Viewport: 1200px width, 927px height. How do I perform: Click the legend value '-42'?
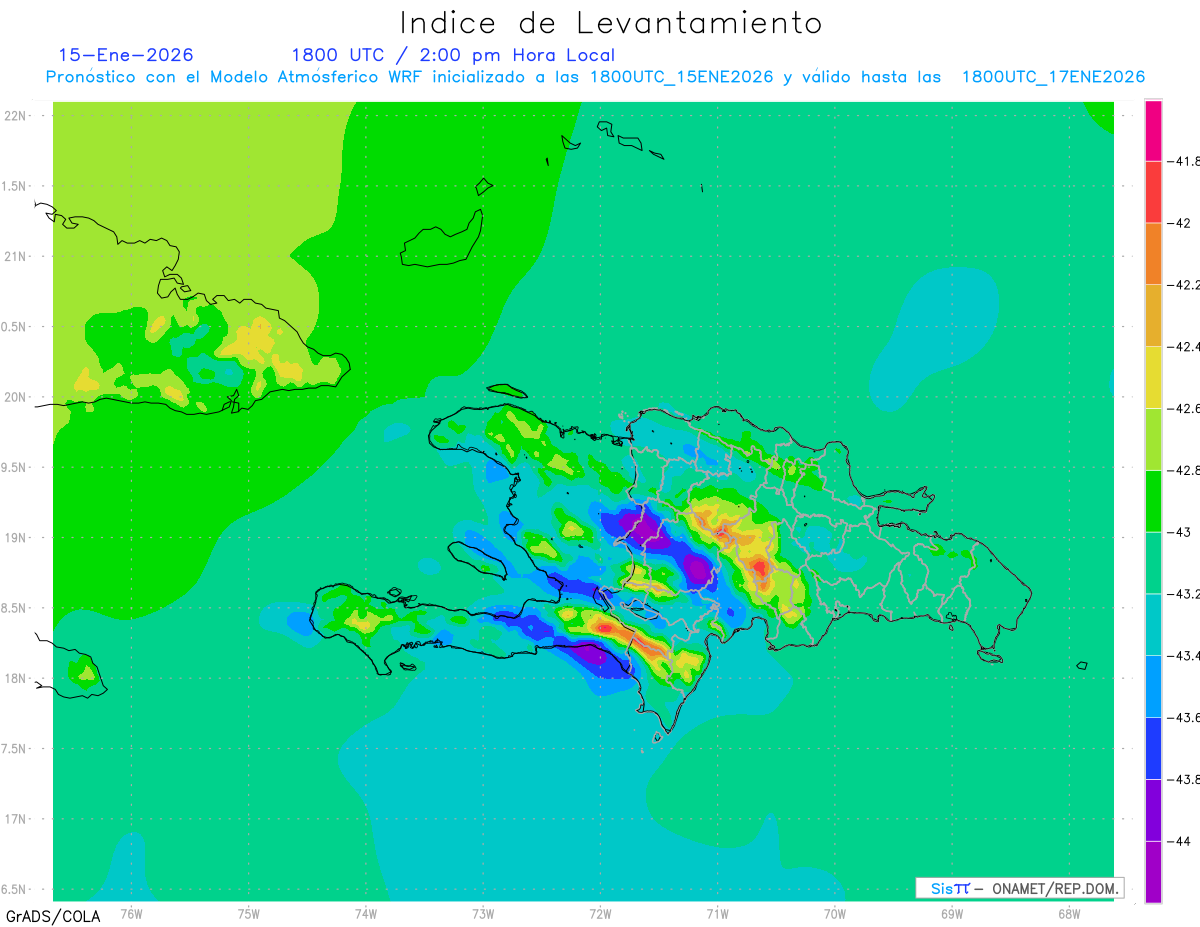pos(1179,223)
